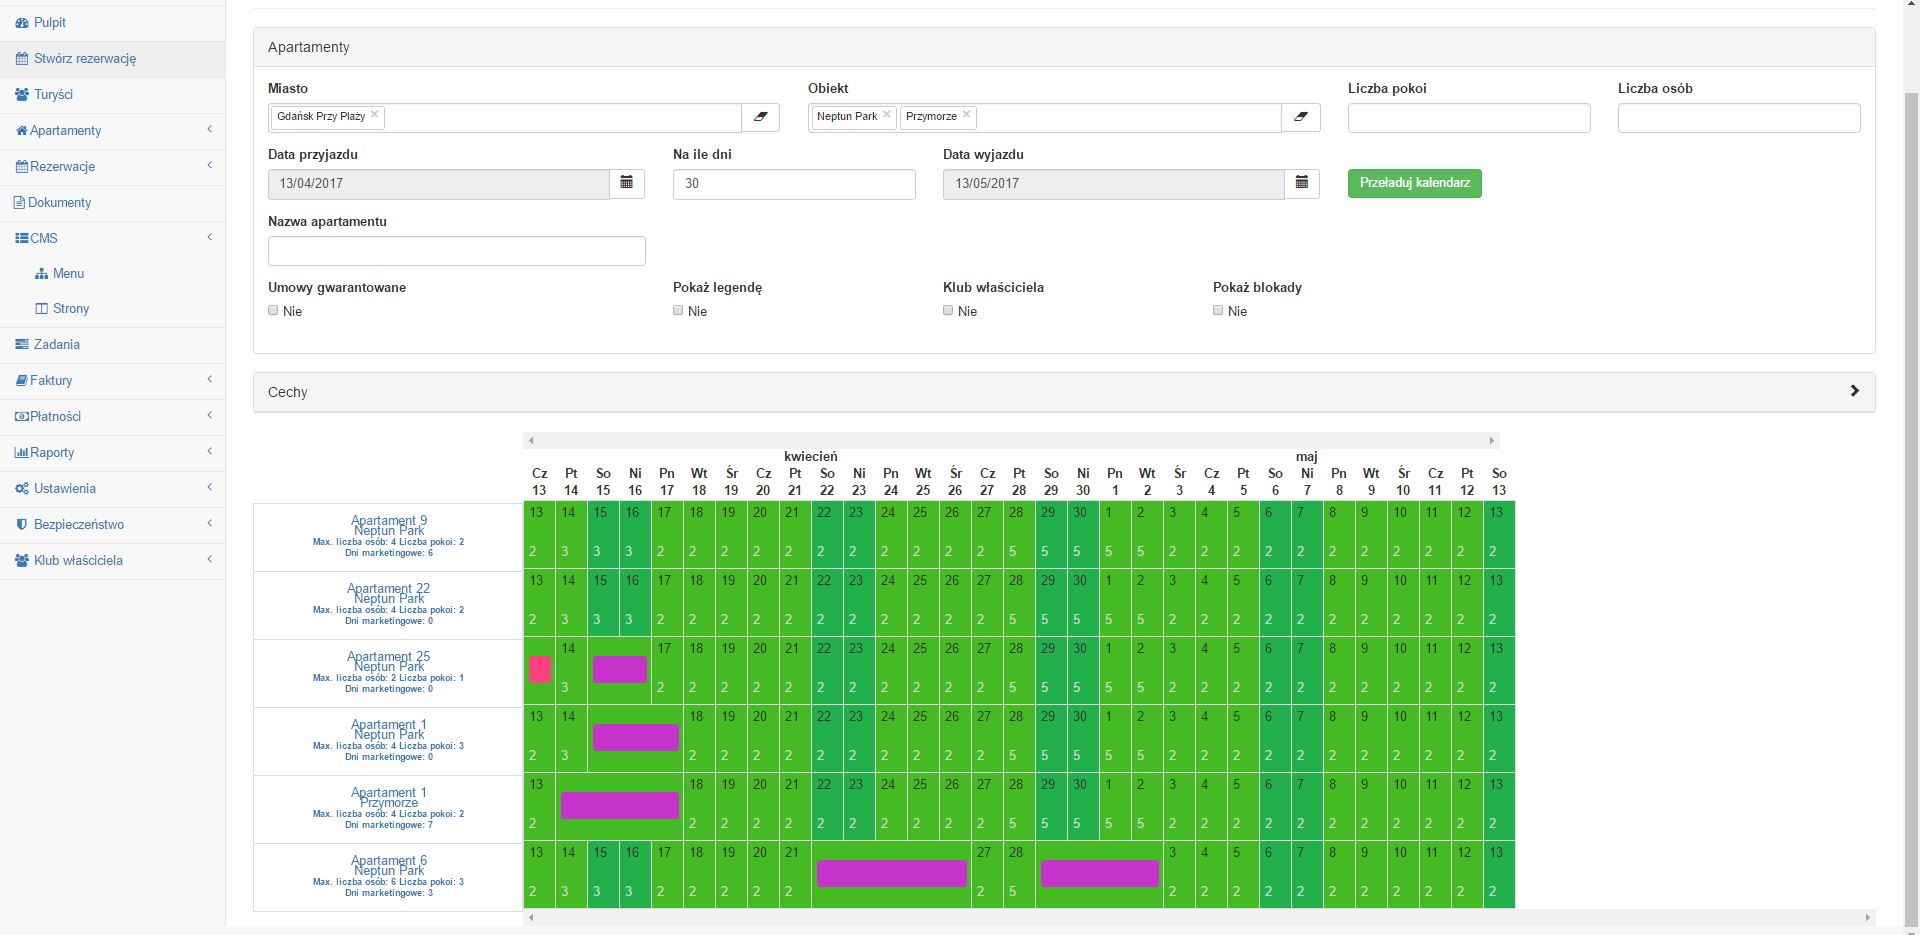Expand the Bezpieczeństwo sidebar submenu
The width and height of the screenshot is (1920, 935).
pos(209,524)
